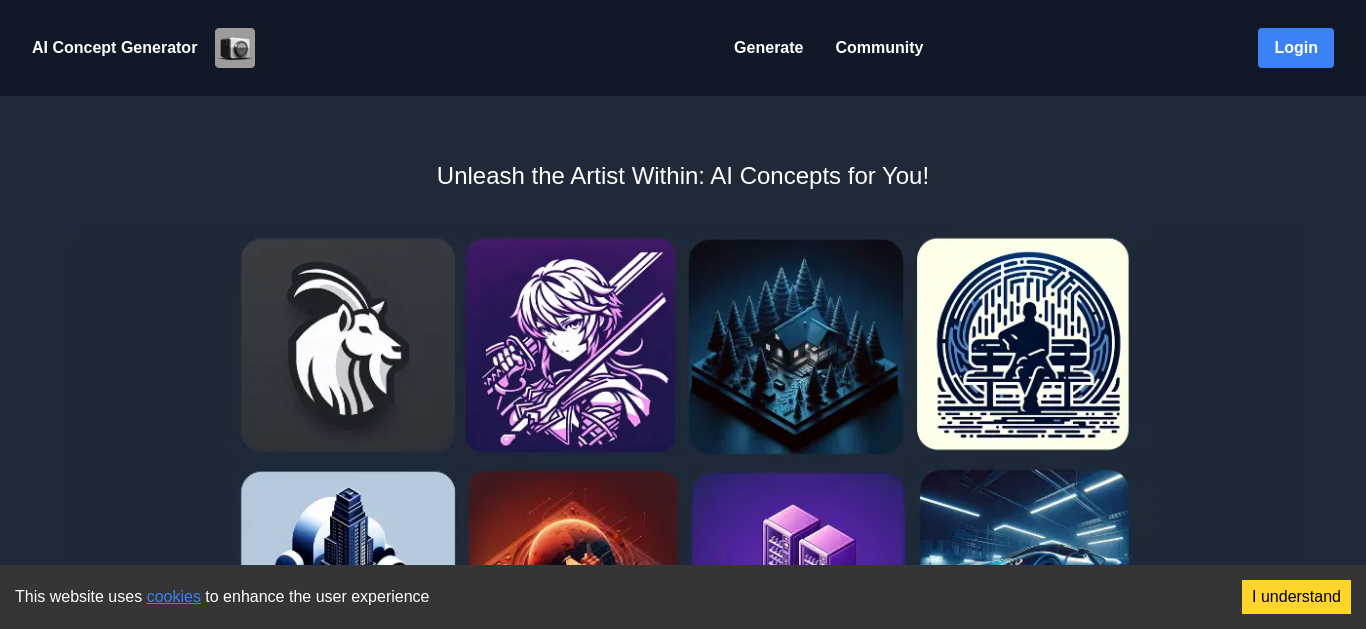
Task: Dismiss cookie notice with I understand
Action: [1296, 597]
